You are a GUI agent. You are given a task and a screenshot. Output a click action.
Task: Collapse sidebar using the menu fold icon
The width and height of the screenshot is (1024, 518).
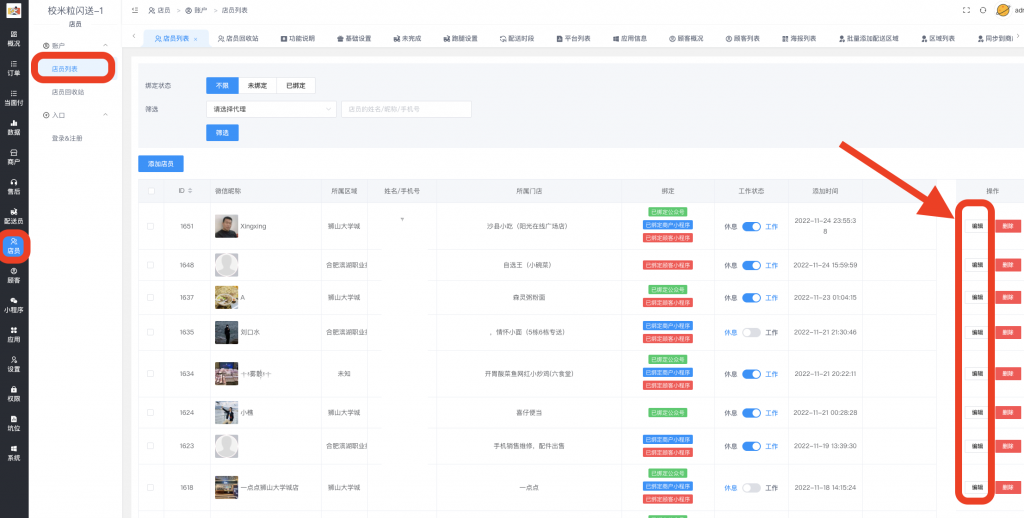[135, 10]
